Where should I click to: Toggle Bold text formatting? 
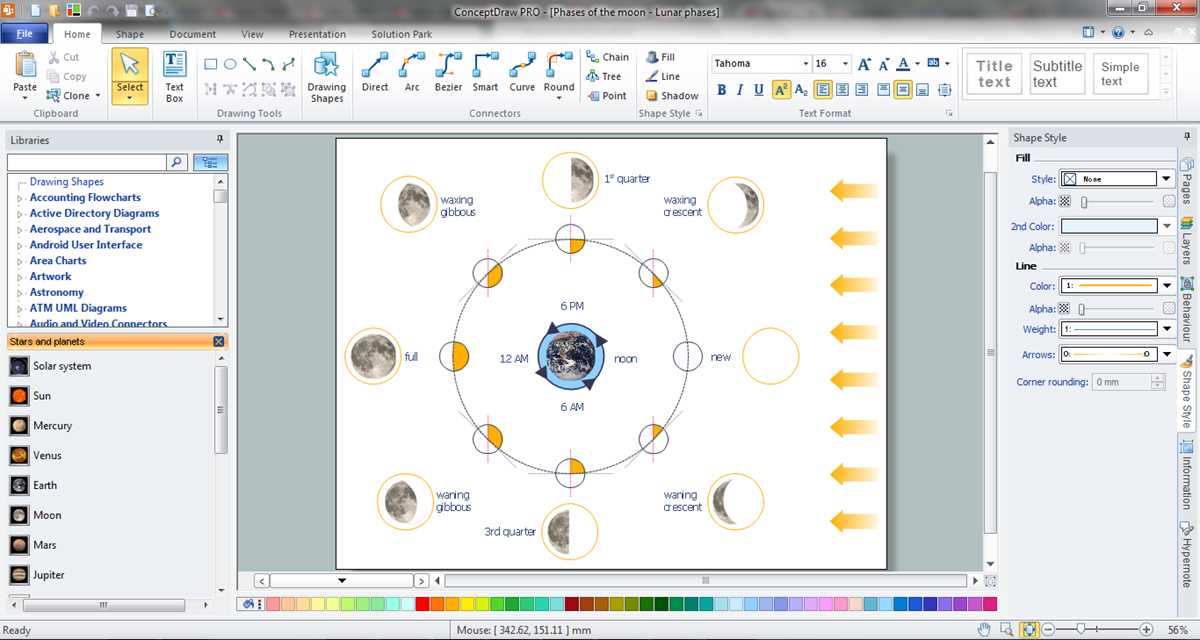(722, 90)
